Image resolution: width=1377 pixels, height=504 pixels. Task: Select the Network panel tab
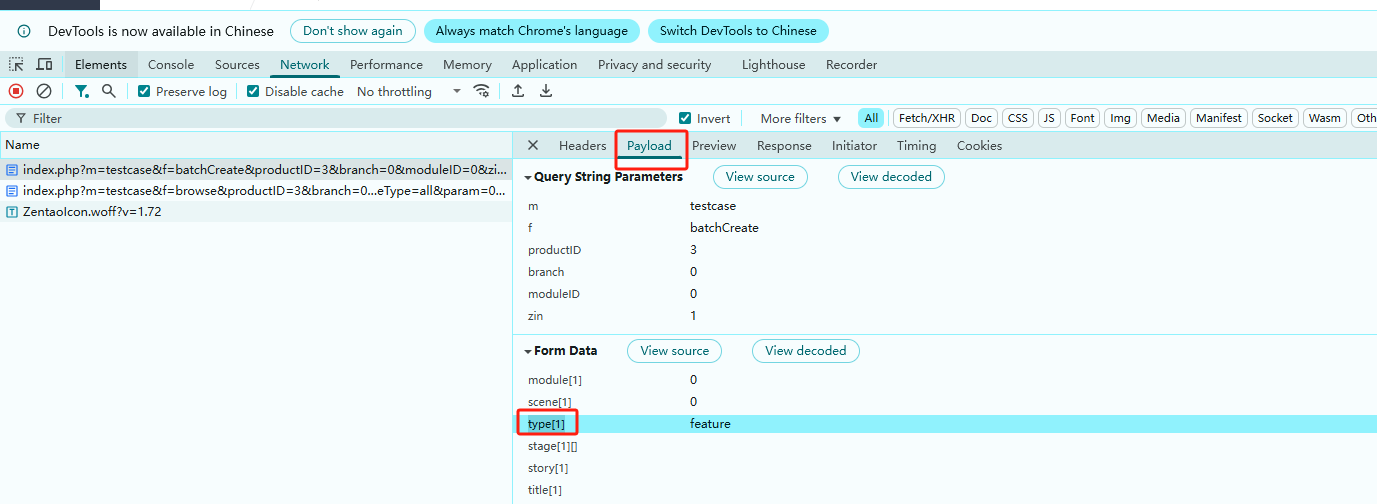click(305, 65)
